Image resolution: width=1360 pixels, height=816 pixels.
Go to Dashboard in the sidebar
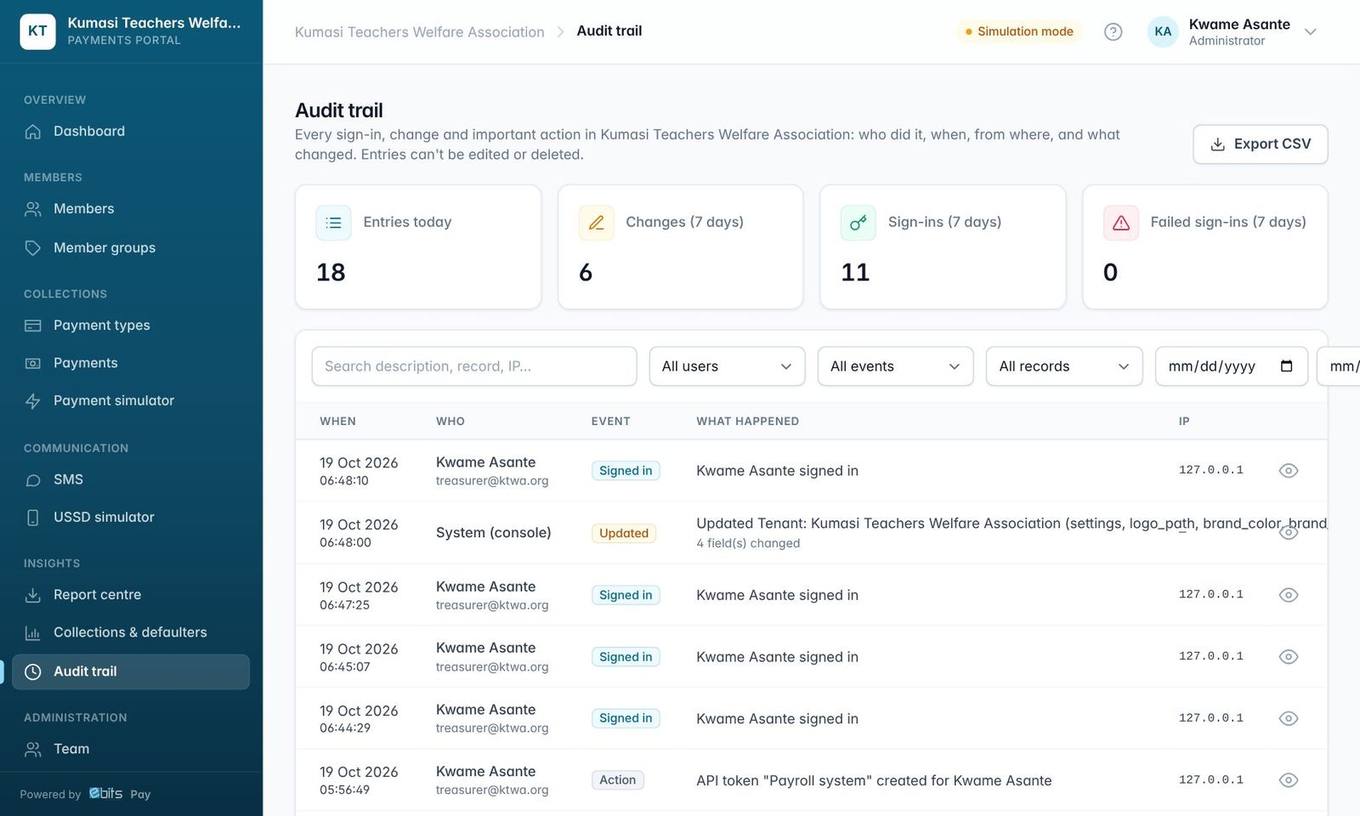[131, 131]
